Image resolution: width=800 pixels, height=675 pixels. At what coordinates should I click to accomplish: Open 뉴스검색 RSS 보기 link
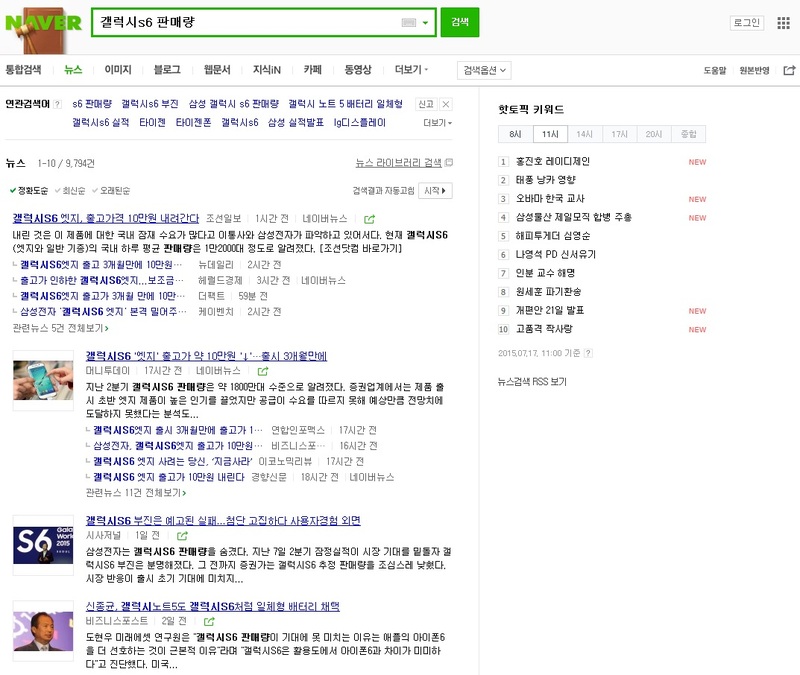click(532, 382)
